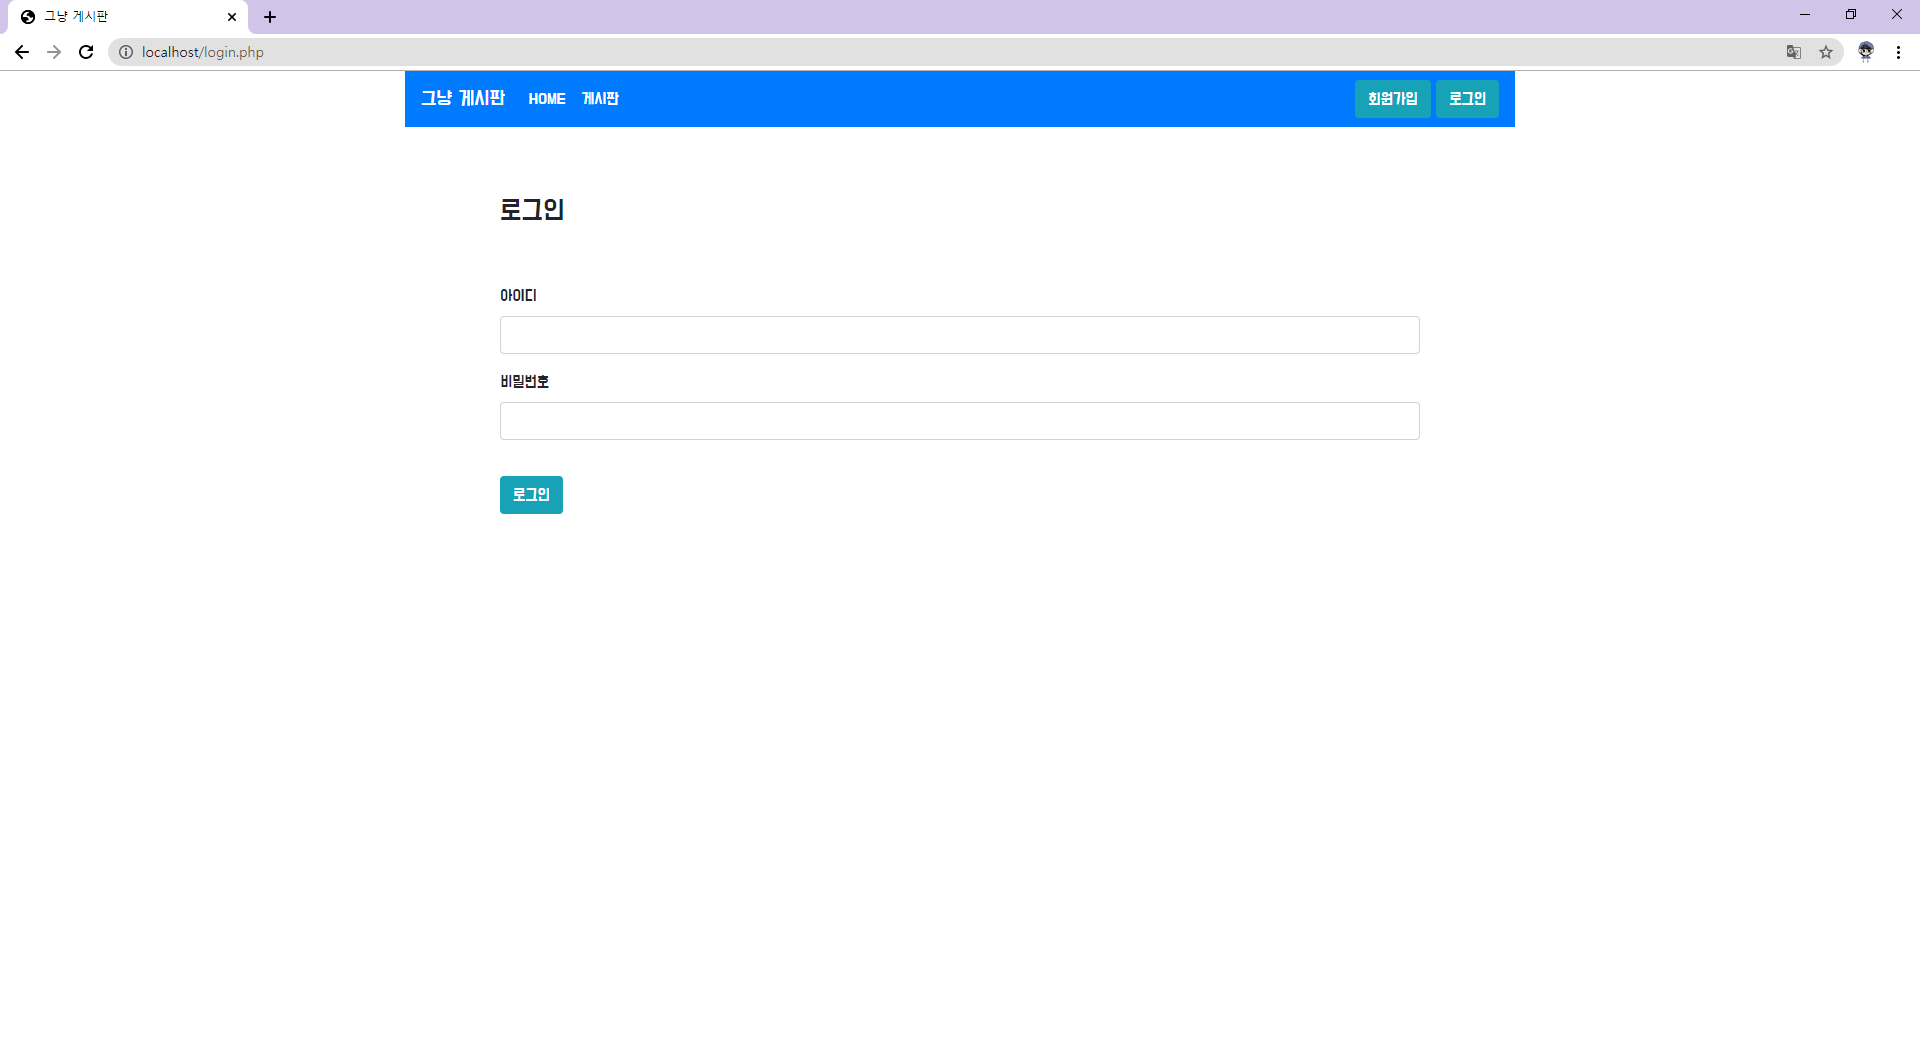Viewport: 1920px width, 1040px height.
Task: Open the 게시판 navigation link
Action: click(x=600, y=99)
